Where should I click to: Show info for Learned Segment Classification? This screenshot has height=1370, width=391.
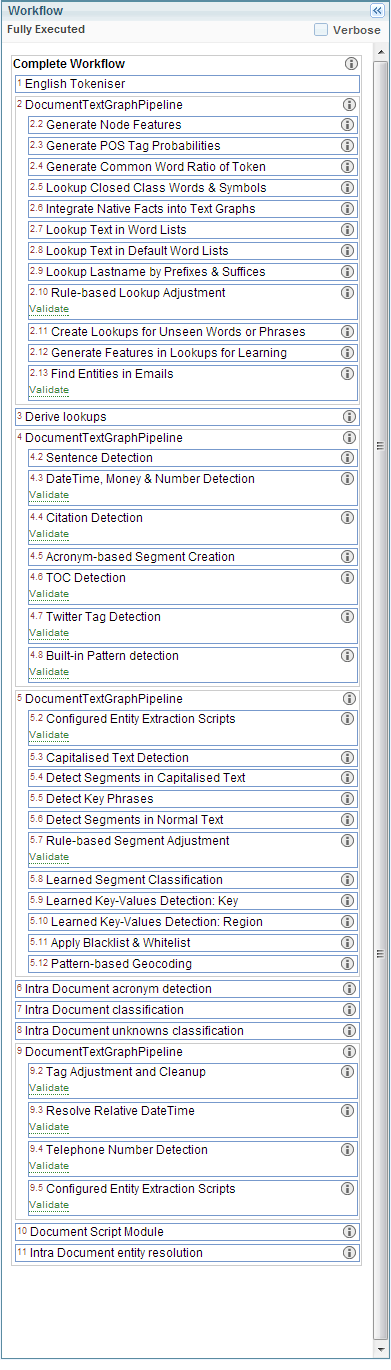click(x=348, y=880)
